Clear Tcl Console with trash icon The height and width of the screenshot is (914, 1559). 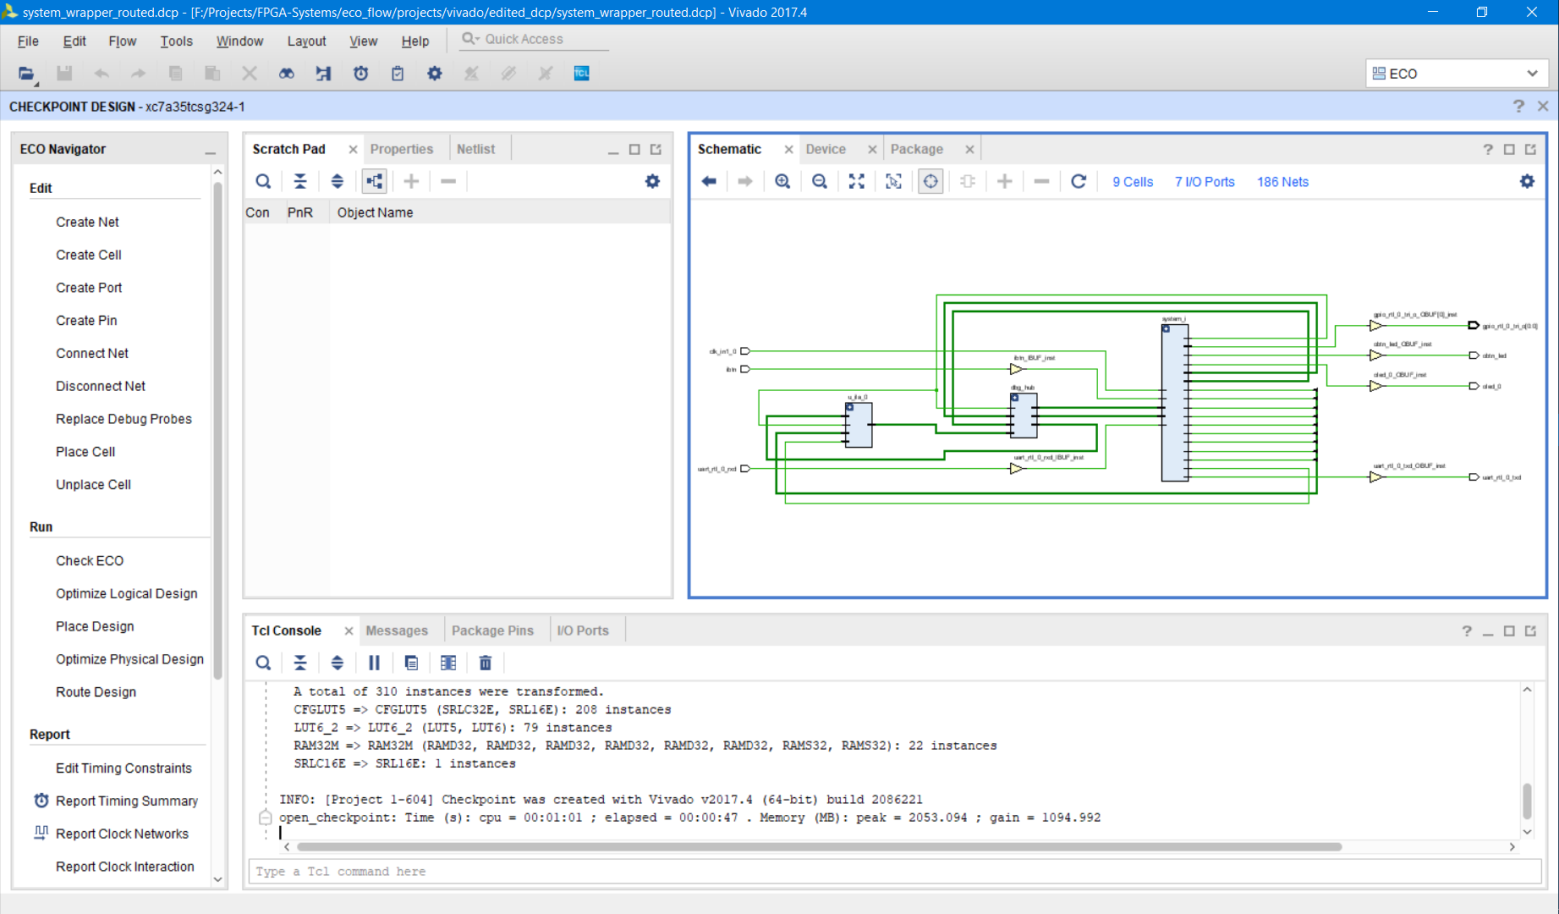click(x=485, y=663)
